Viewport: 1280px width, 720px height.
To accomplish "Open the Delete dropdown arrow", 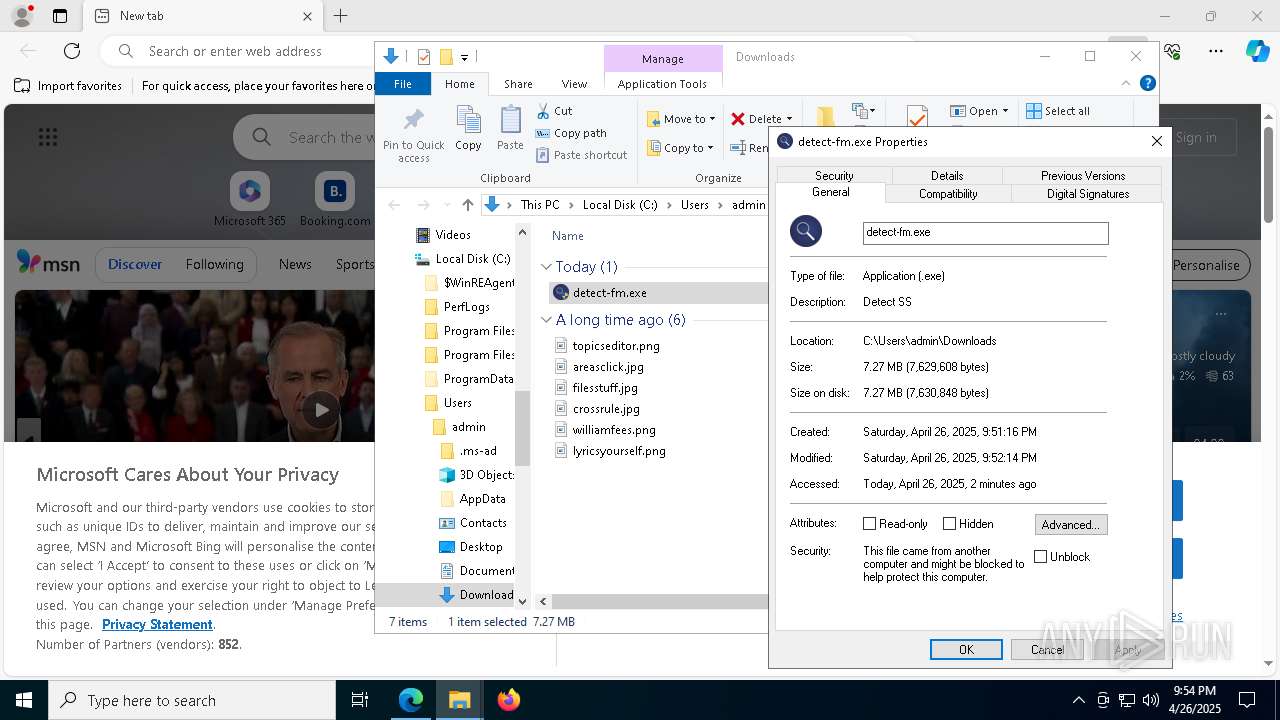I will 789,119.
